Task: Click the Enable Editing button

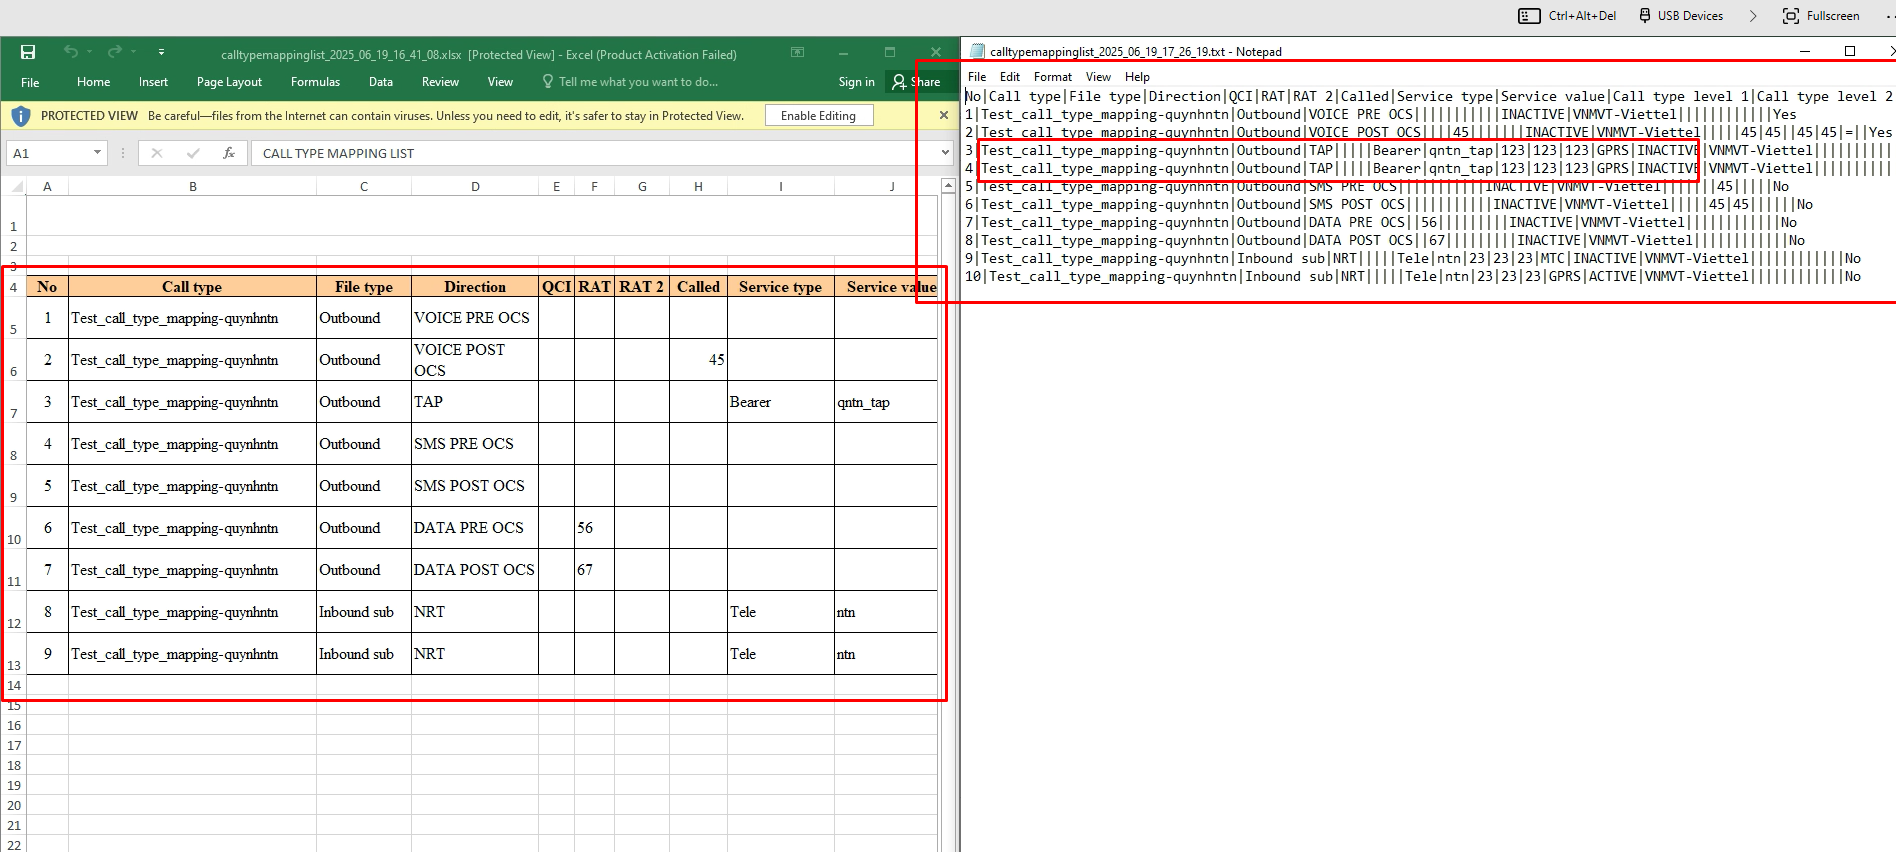Action: pos(818,116)
